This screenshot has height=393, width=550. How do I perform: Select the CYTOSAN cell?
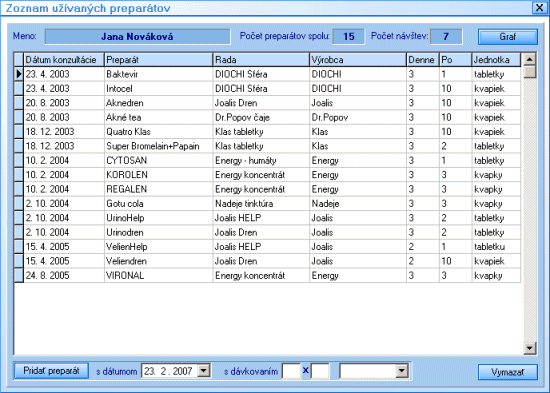click(159, 160)
